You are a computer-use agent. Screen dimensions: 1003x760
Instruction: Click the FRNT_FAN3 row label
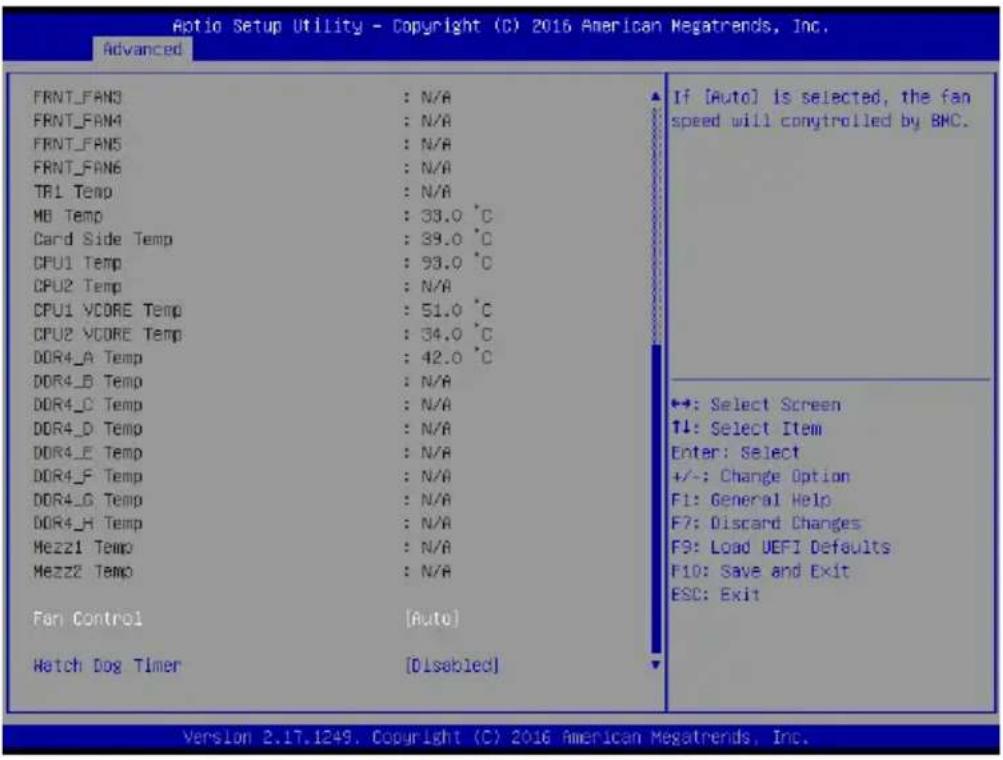pos(77,97)
